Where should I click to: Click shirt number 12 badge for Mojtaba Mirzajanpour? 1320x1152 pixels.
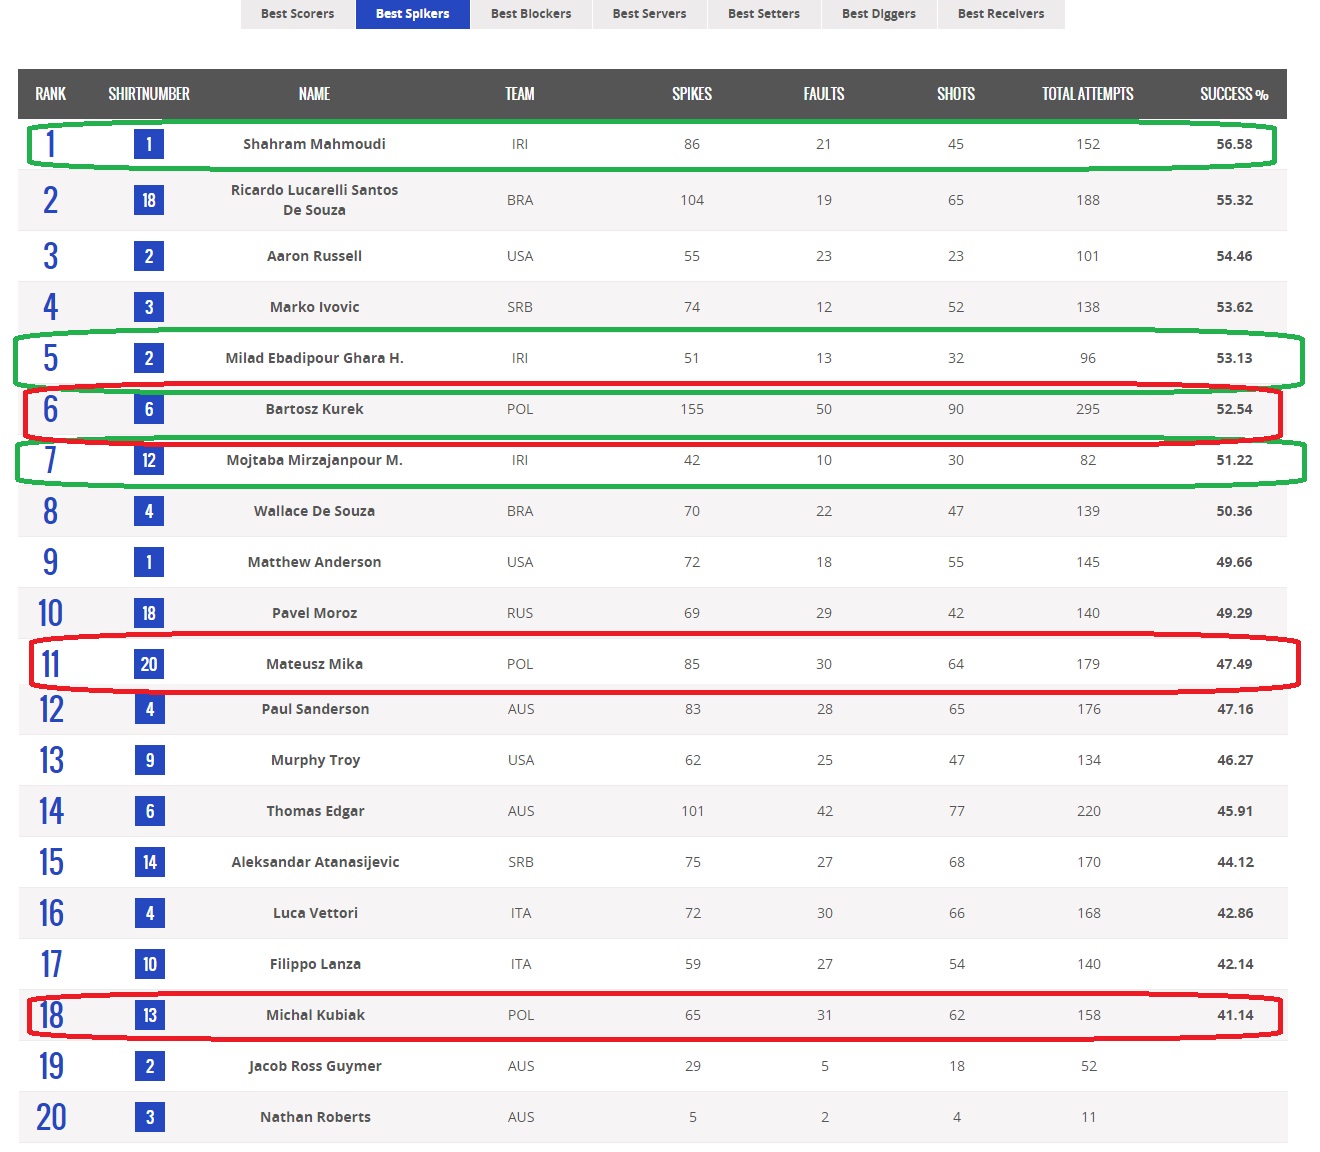coord(149,460)
